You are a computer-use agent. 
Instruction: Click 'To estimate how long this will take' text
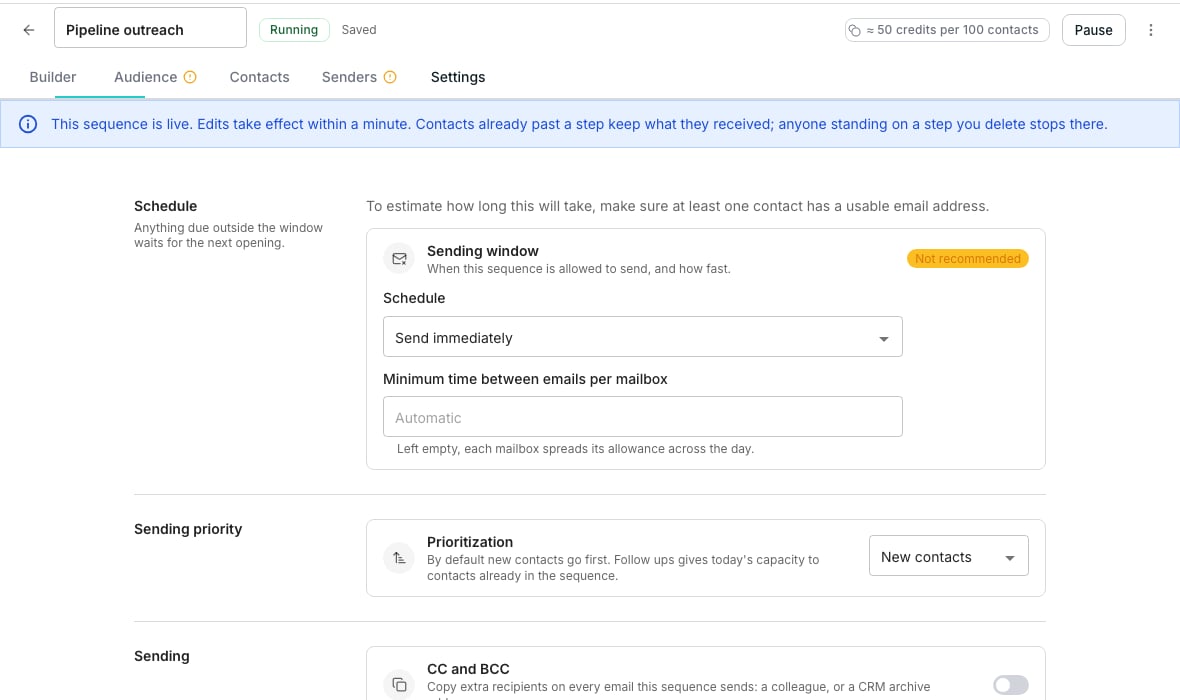tap(677, 206)
